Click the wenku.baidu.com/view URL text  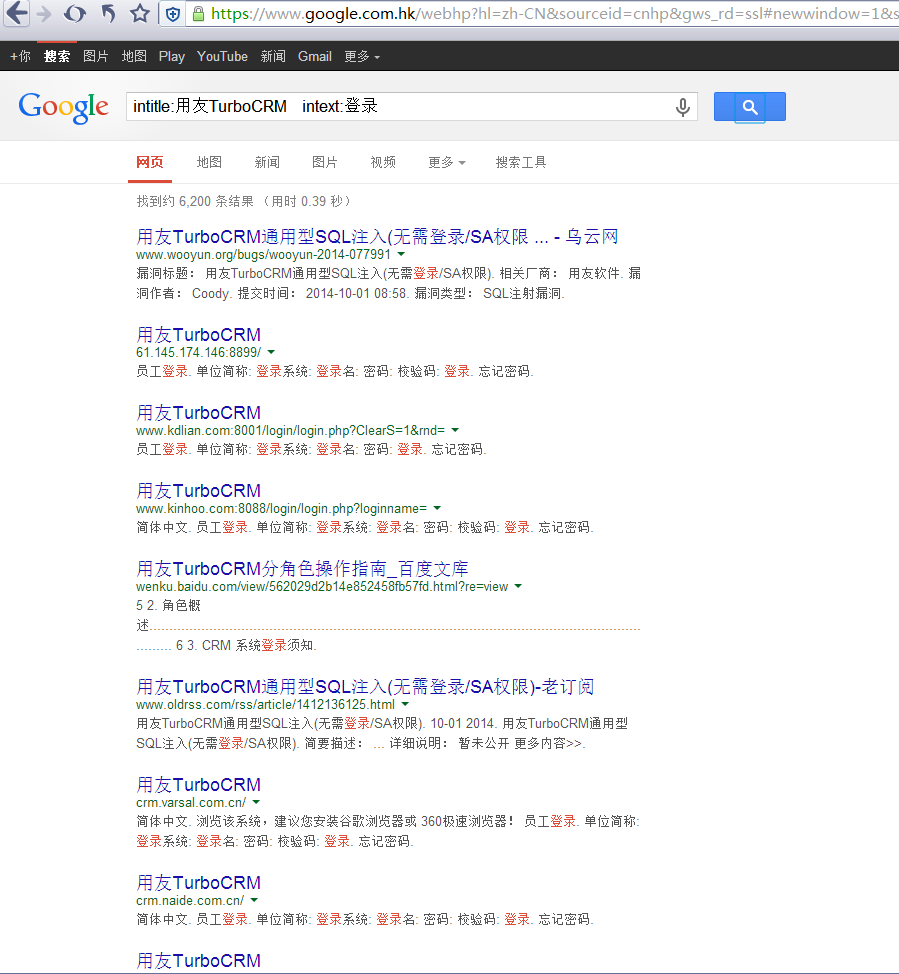pos(322,587)
